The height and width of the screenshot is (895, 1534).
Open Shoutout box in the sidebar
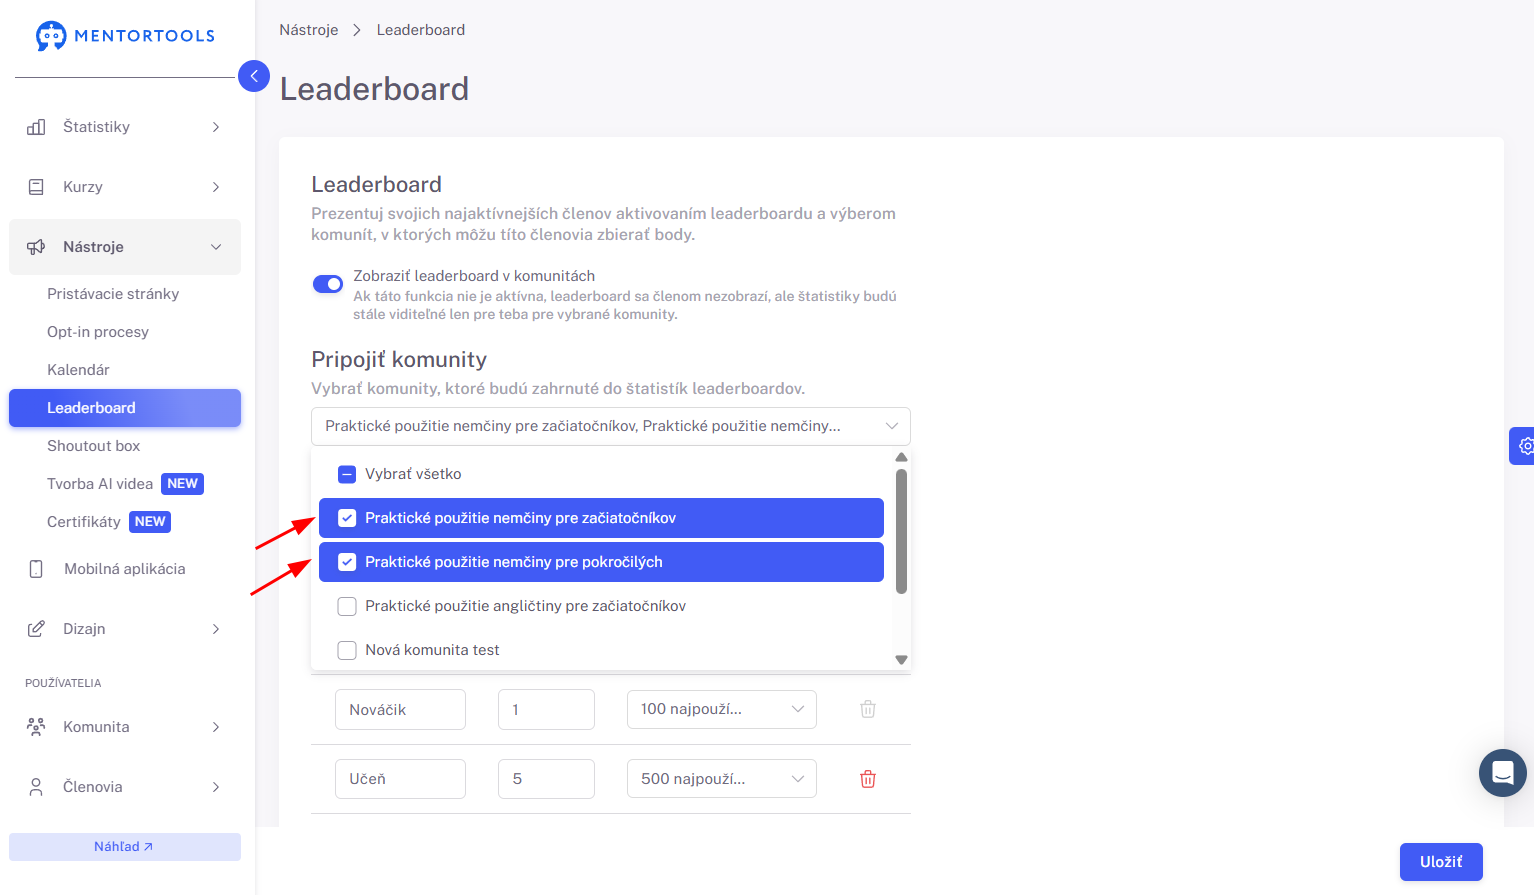pyautogui.click(x=93, y=446)
